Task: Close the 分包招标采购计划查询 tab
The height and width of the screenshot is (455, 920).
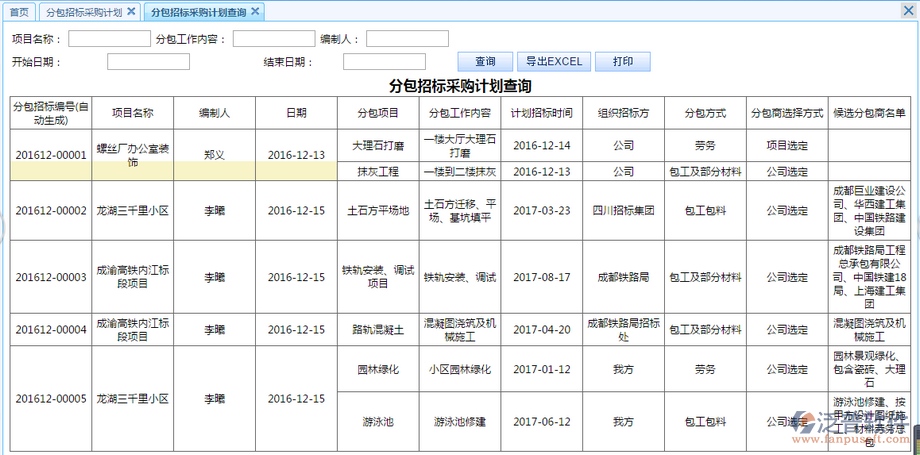Action: coord(255,12)
